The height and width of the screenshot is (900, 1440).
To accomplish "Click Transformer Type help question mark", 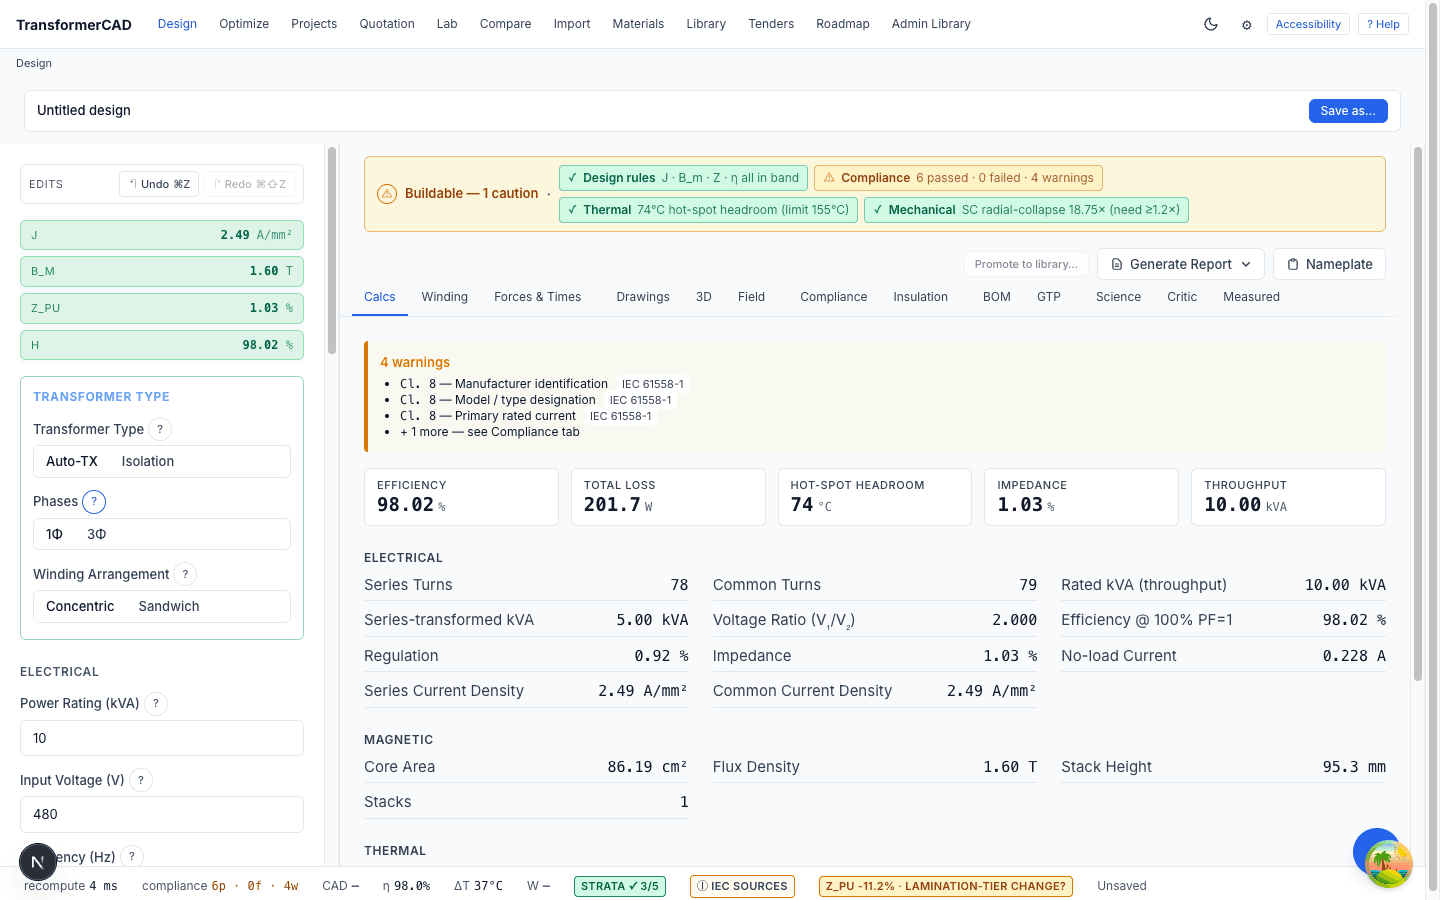I will coord(160,429).
